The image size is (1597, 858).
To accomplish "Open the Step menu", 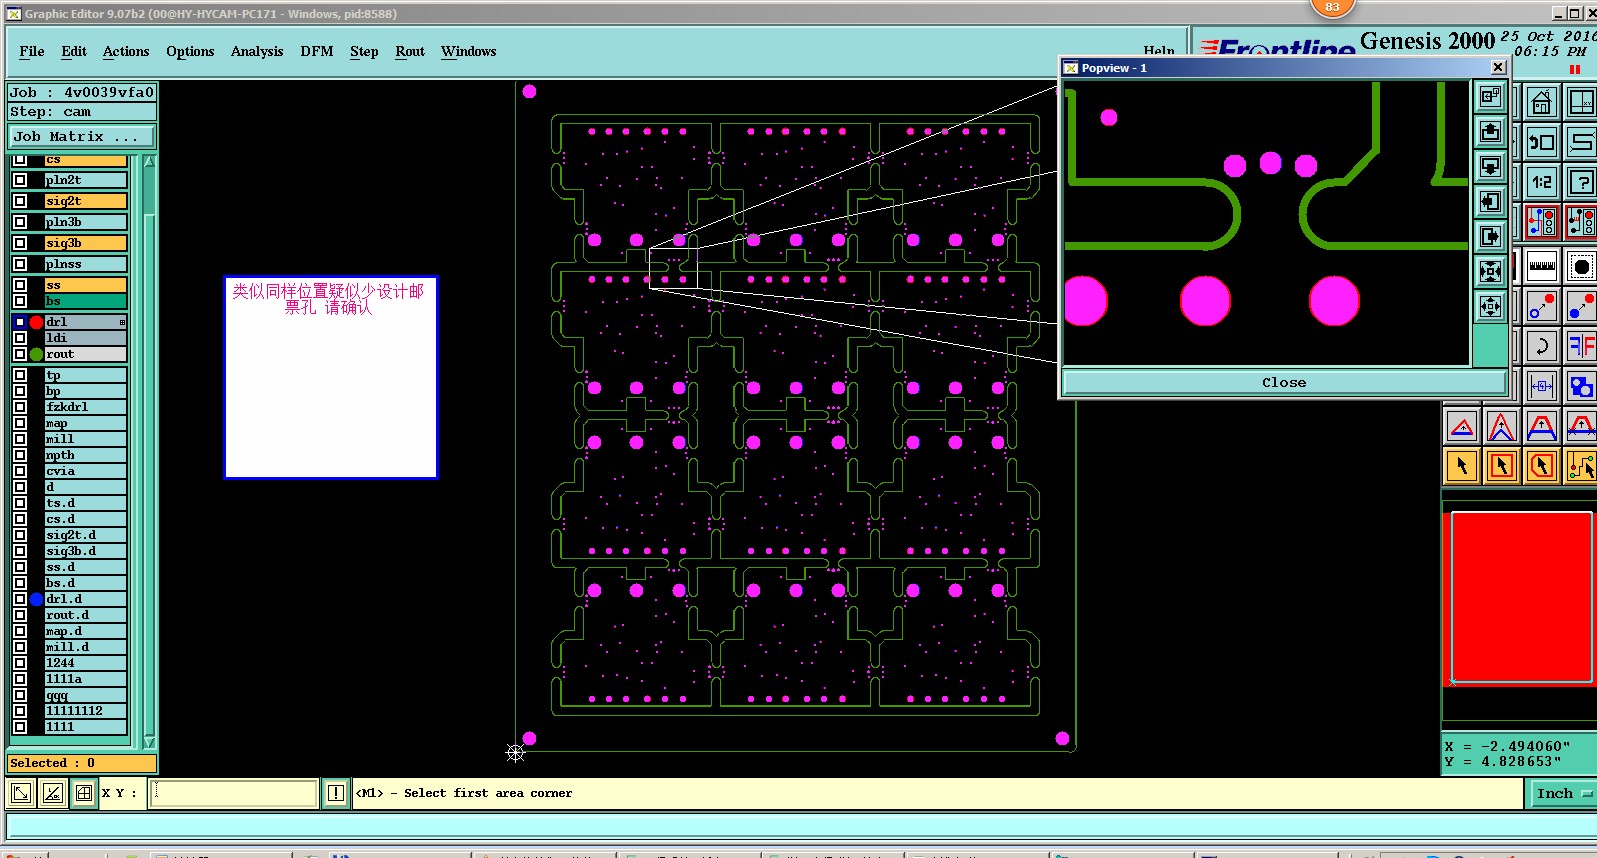I will click(364, 51).
